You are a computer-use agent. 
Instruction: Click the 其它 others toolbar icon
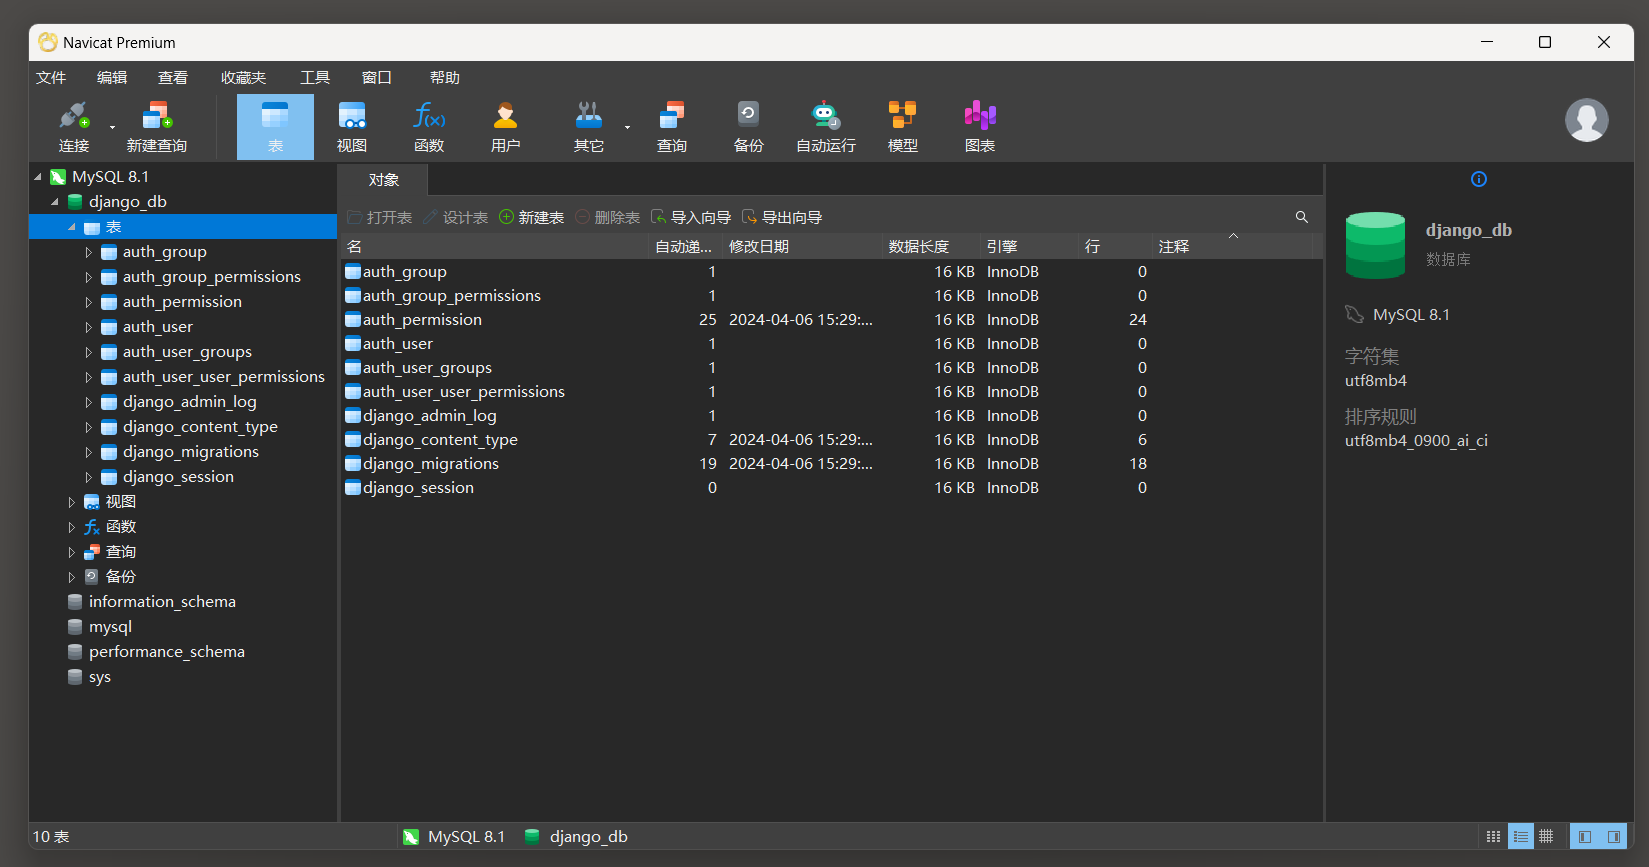pyautogui.click(x=589, y=126)
